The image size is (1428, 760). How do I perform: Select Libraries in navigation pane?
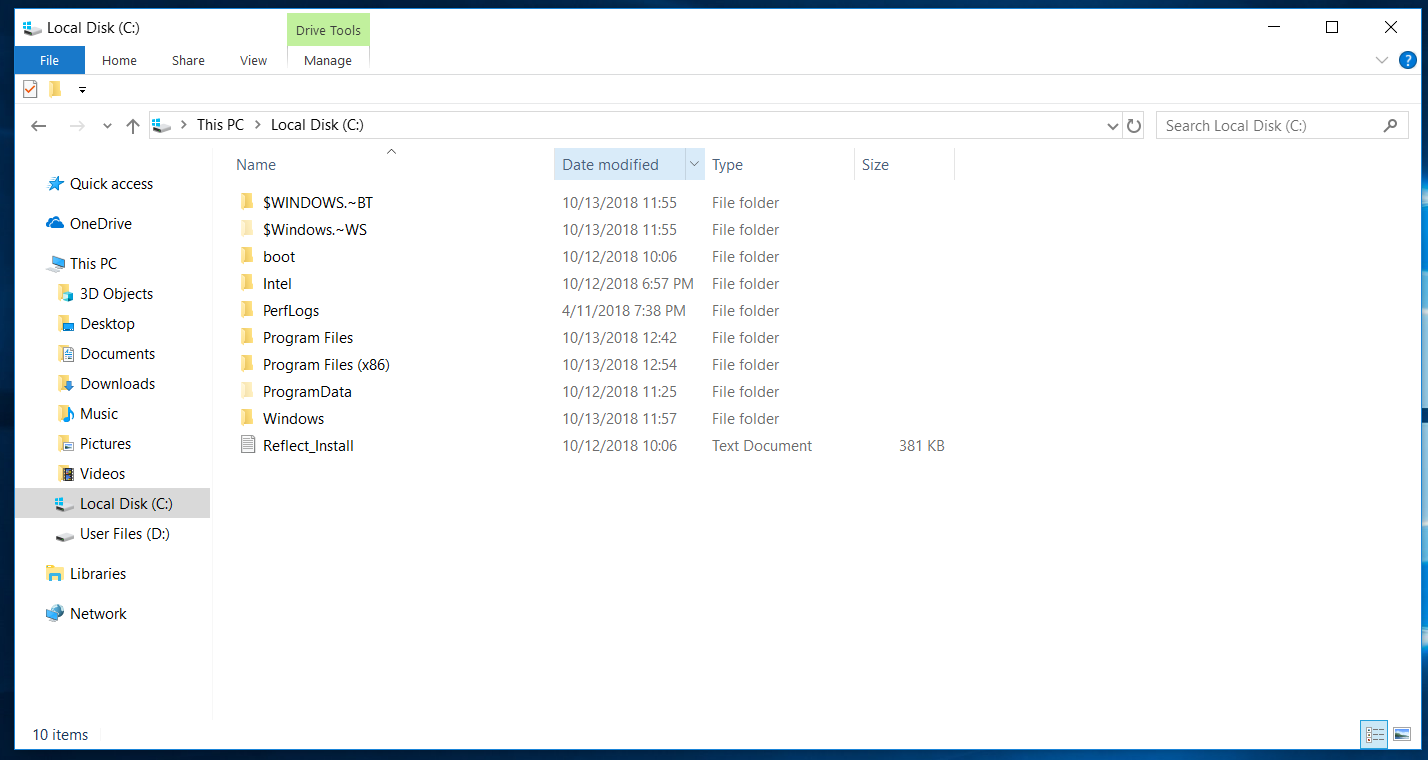click(98, 574)
